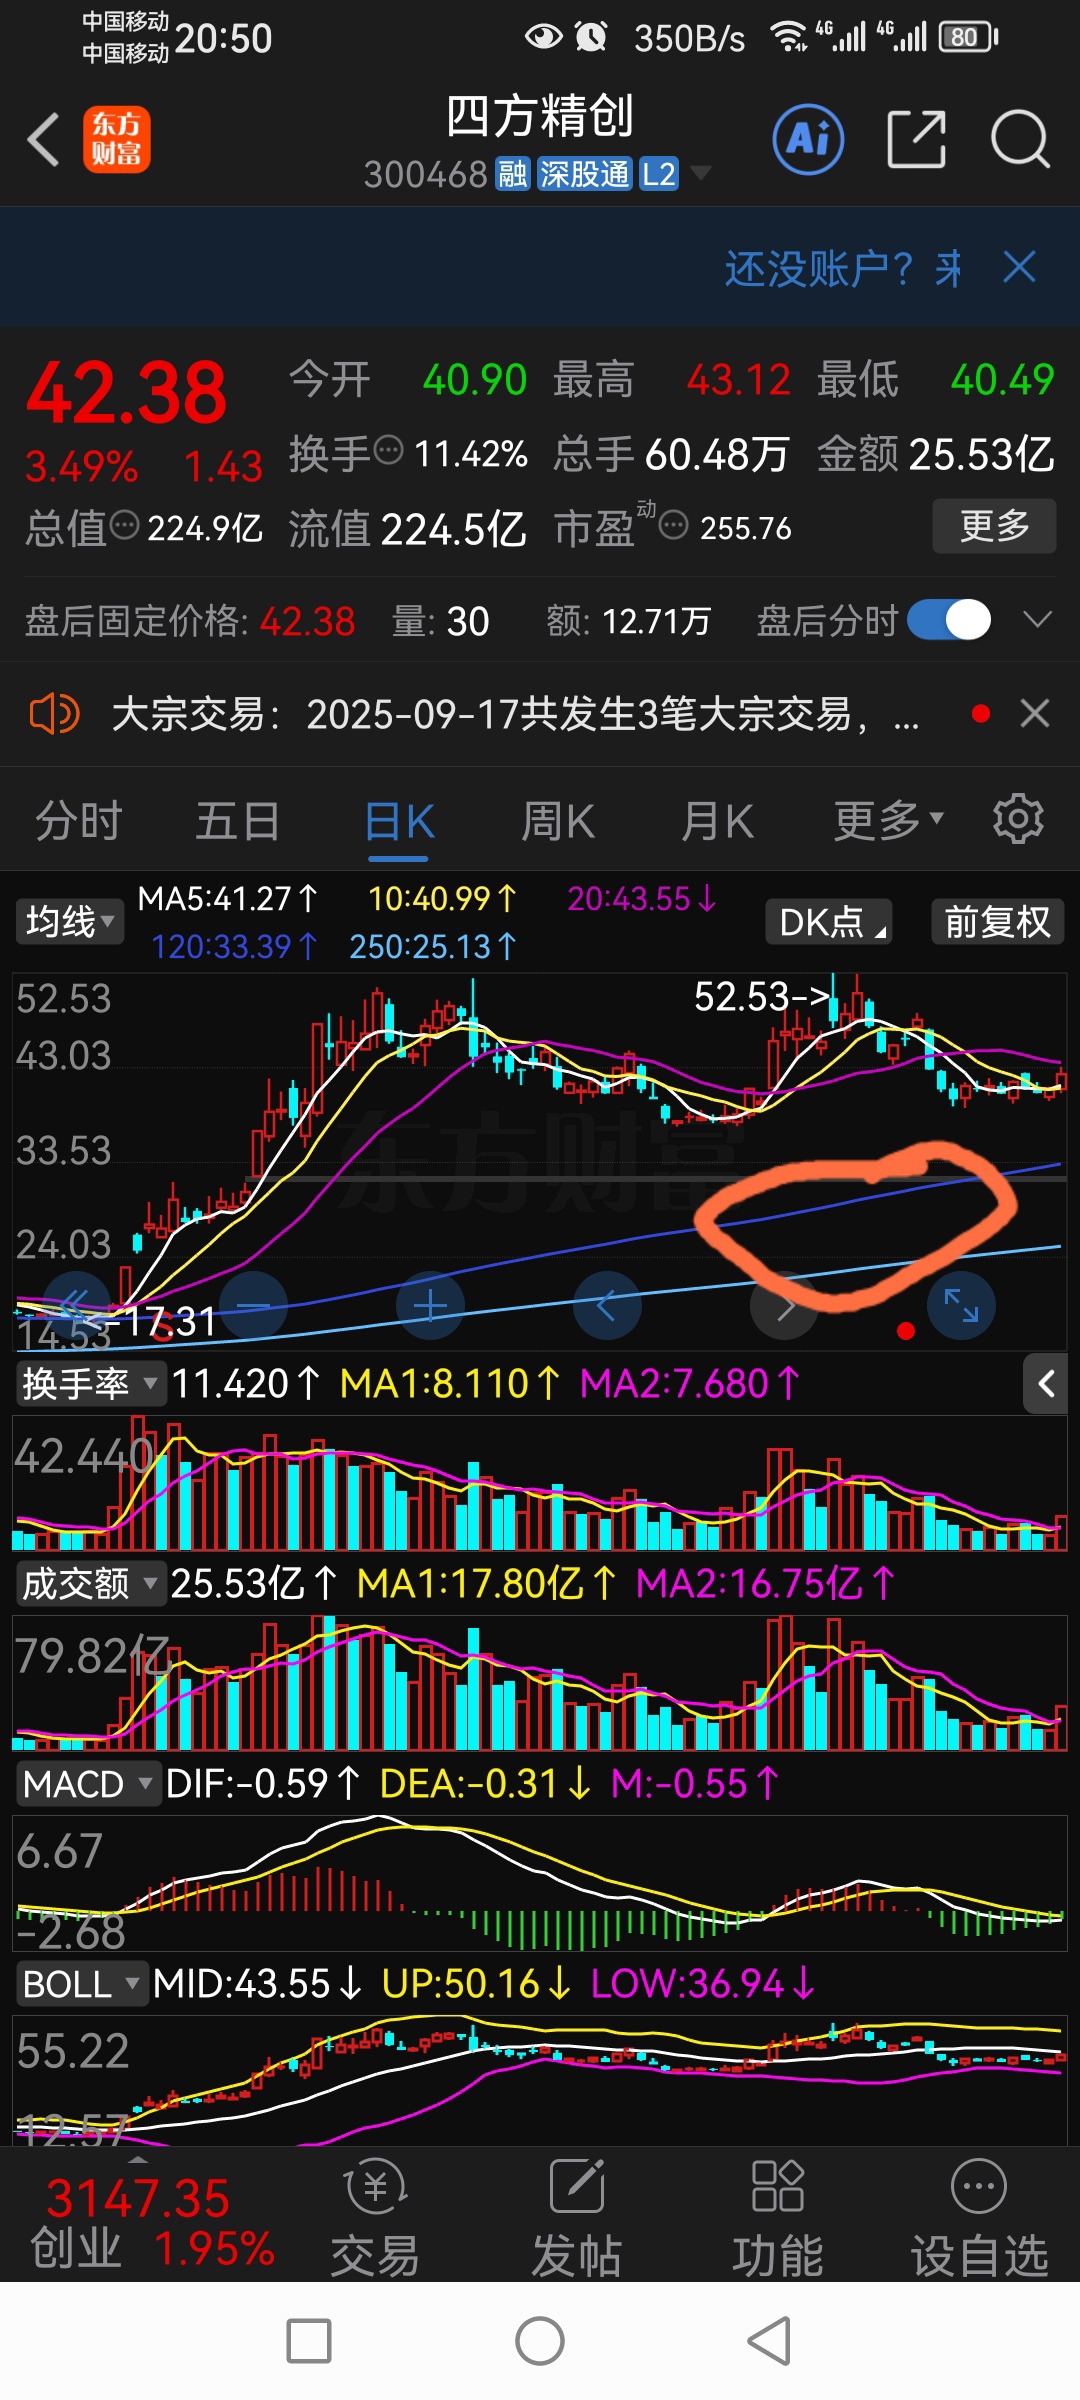Tap the 盘后固定价格 42.38 value
Viewport: 1080px width, 2400px height.
307,622
